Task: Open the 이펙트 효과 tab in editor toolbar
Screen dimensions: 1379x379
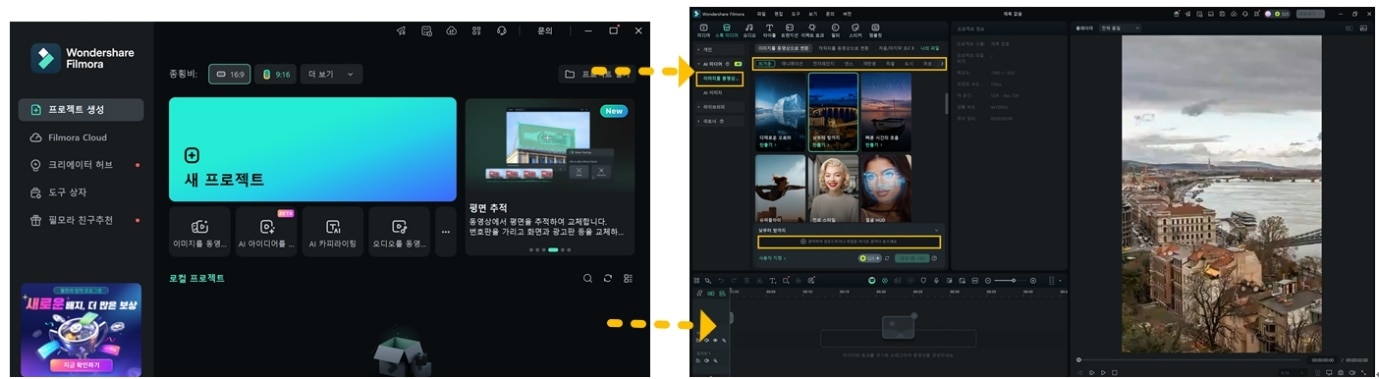Action: pos(813,31)
